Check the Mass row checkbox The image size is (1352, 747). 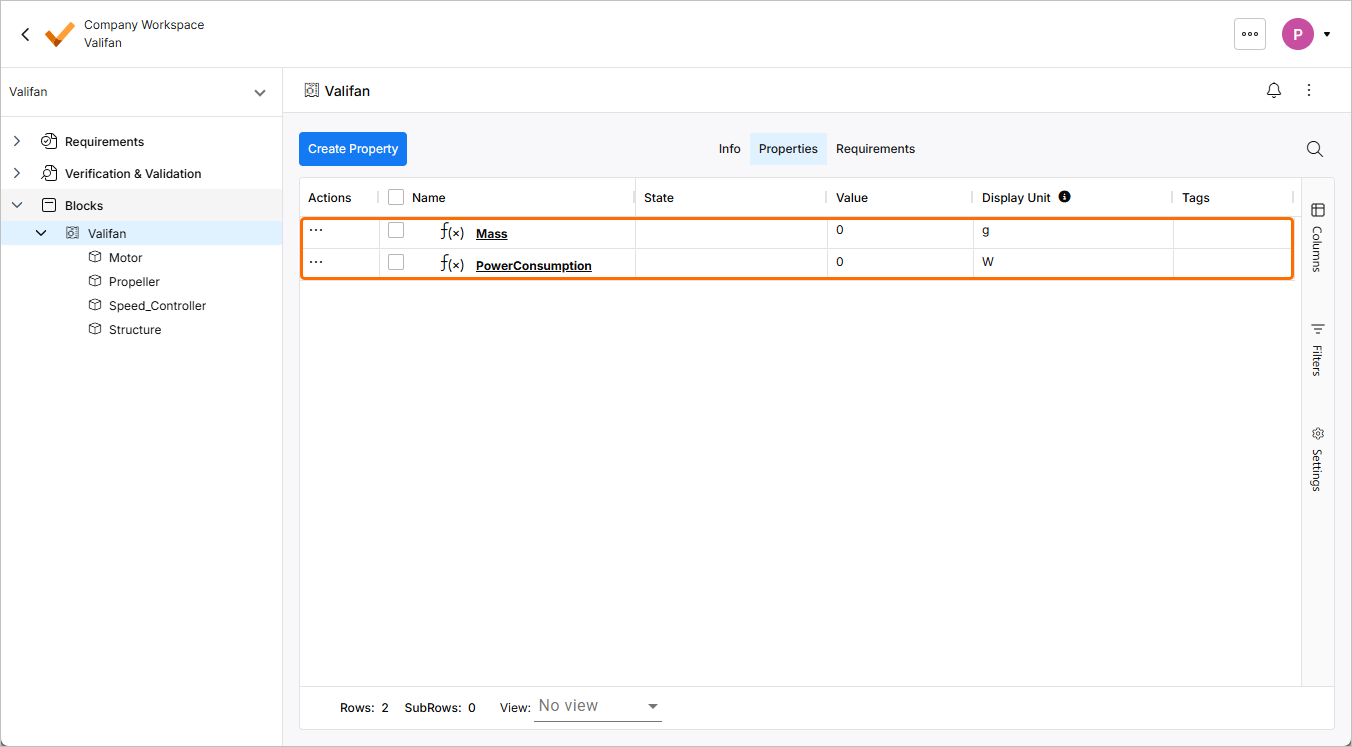(396, 230)
